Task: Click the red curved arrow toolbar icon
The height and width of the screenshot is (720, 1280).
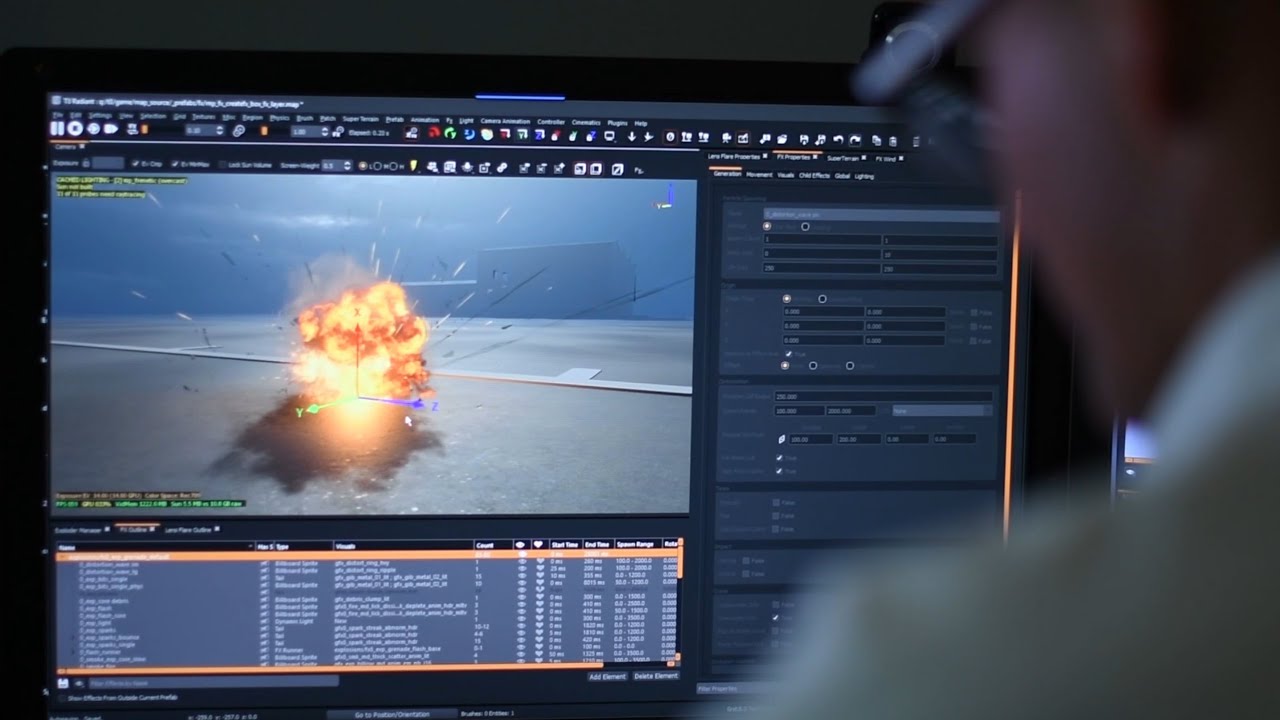Action: click(x=434, y=133)
